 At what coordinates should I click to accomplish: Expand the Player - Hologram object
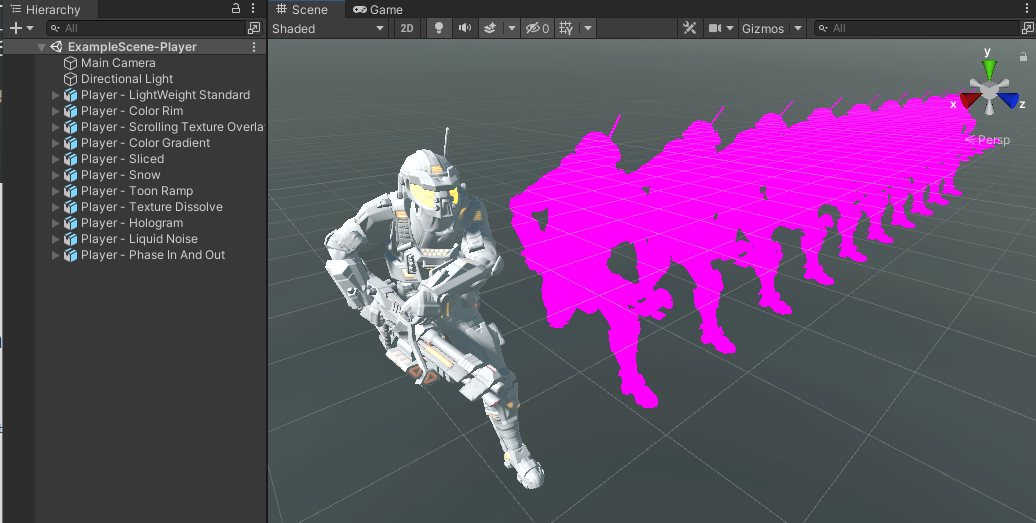(56, 223)
